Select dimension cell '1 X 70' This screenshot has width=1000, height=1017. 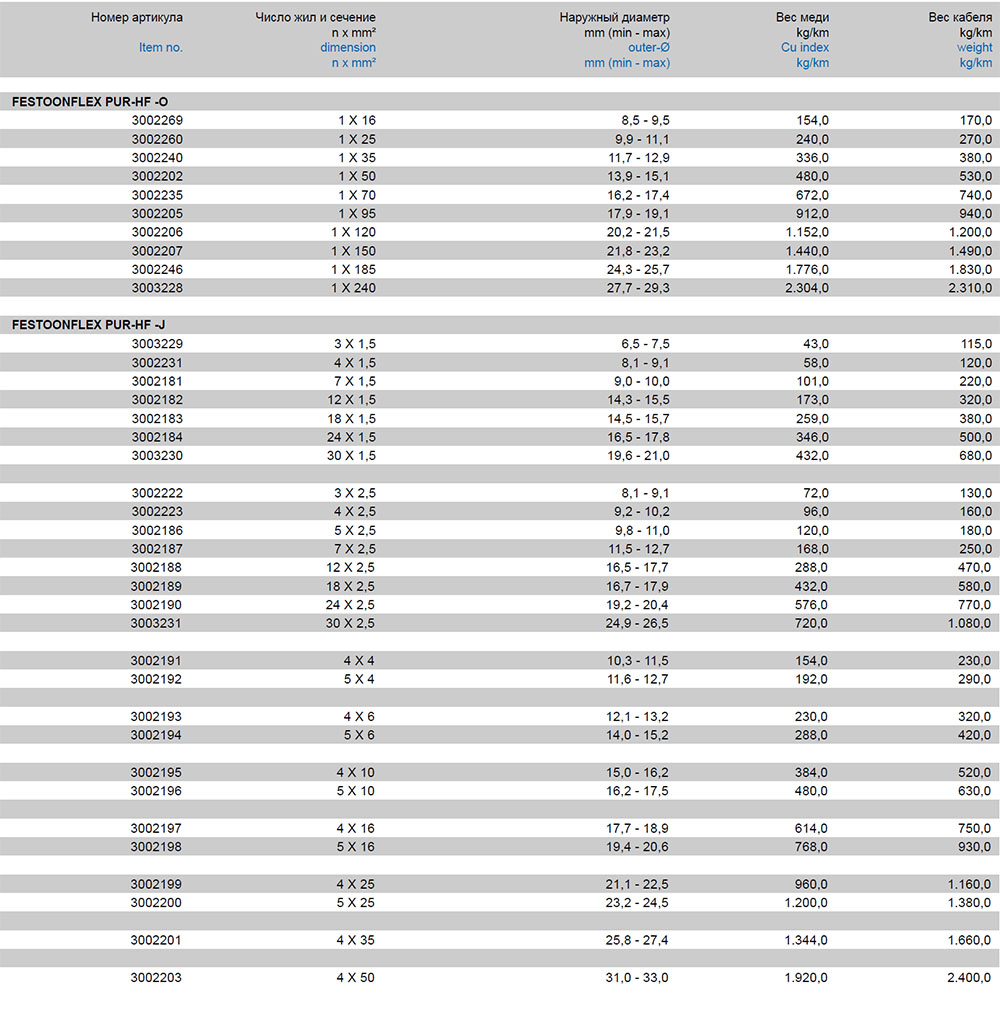pyautogui.click(x=357, y=195)
